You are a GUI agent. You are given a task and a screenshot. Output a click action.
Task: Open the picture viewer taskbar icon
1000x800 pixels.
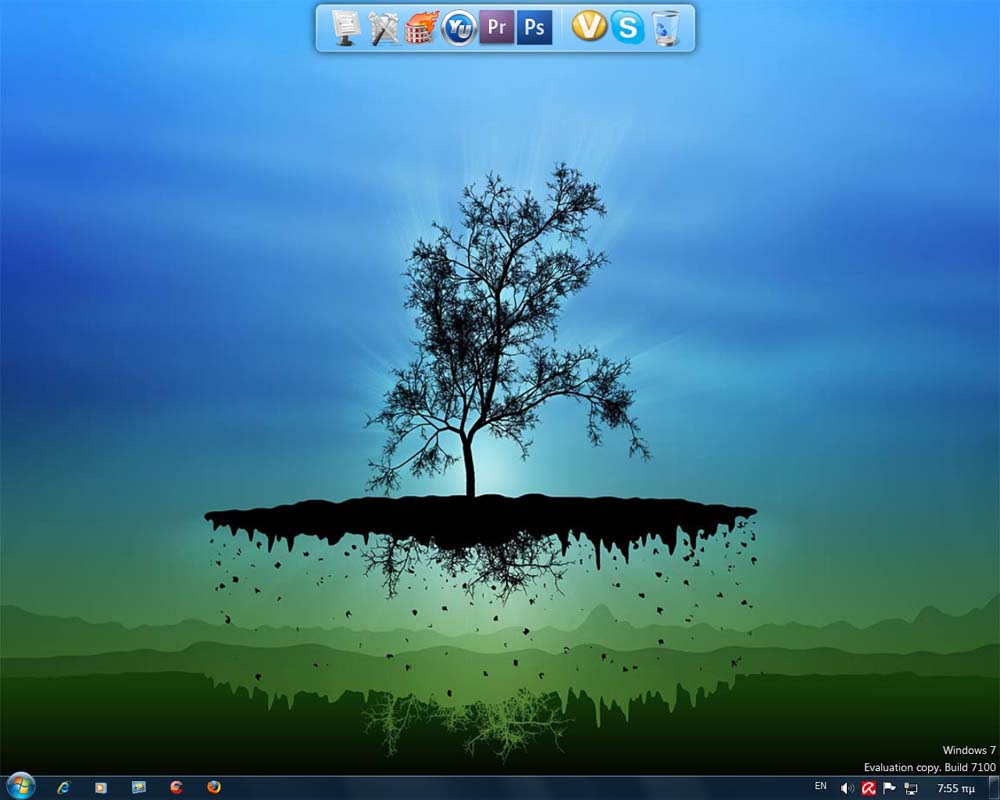(x=138, y=787)
